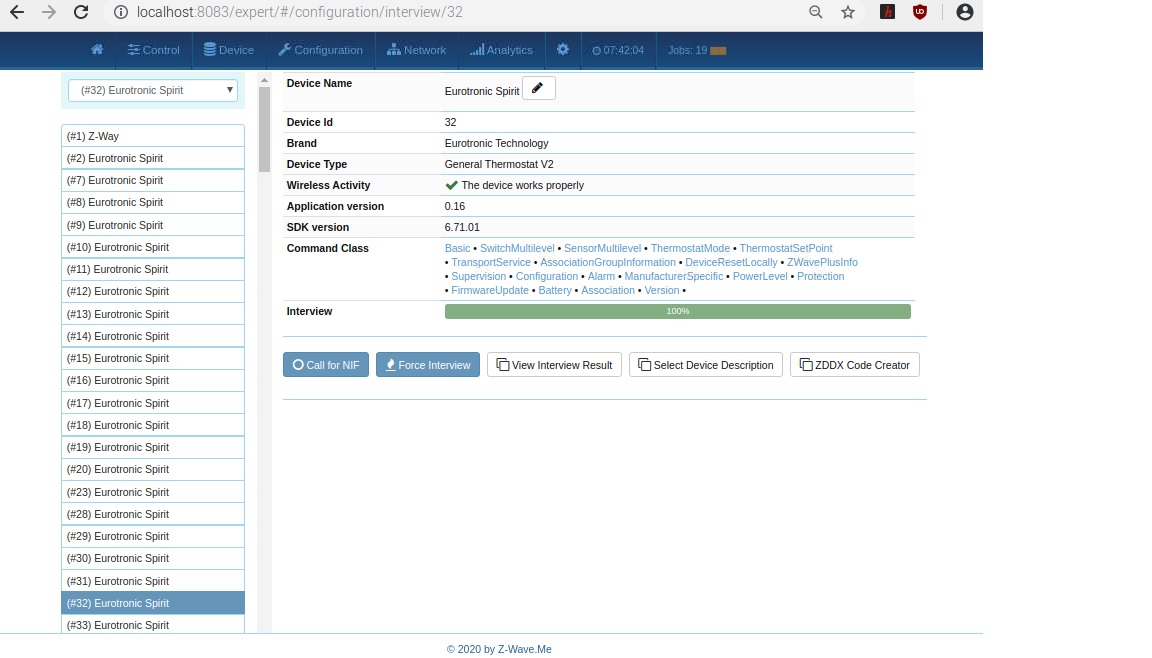Click browser forward arrow
This screenshot has width=1152, height=658.
point(49,12)
